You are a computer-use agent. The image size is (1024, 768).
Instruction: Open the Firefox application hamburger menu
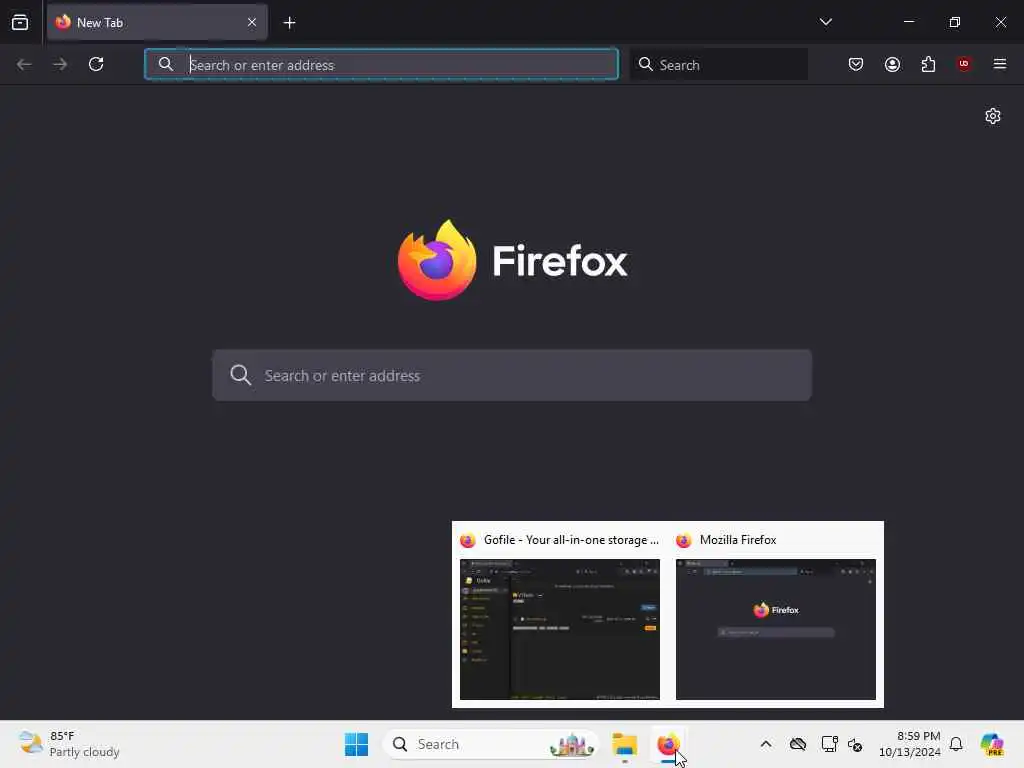coord(1000,64)
